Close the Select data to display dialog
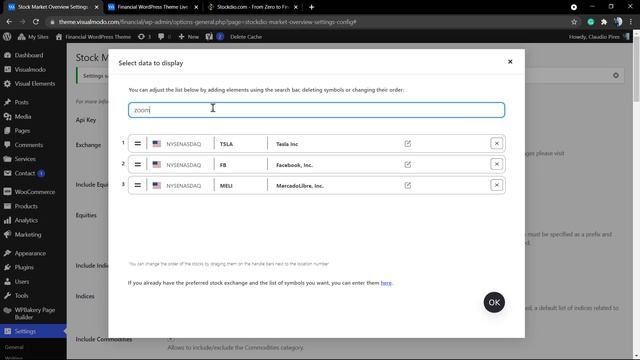 [510, 62]
